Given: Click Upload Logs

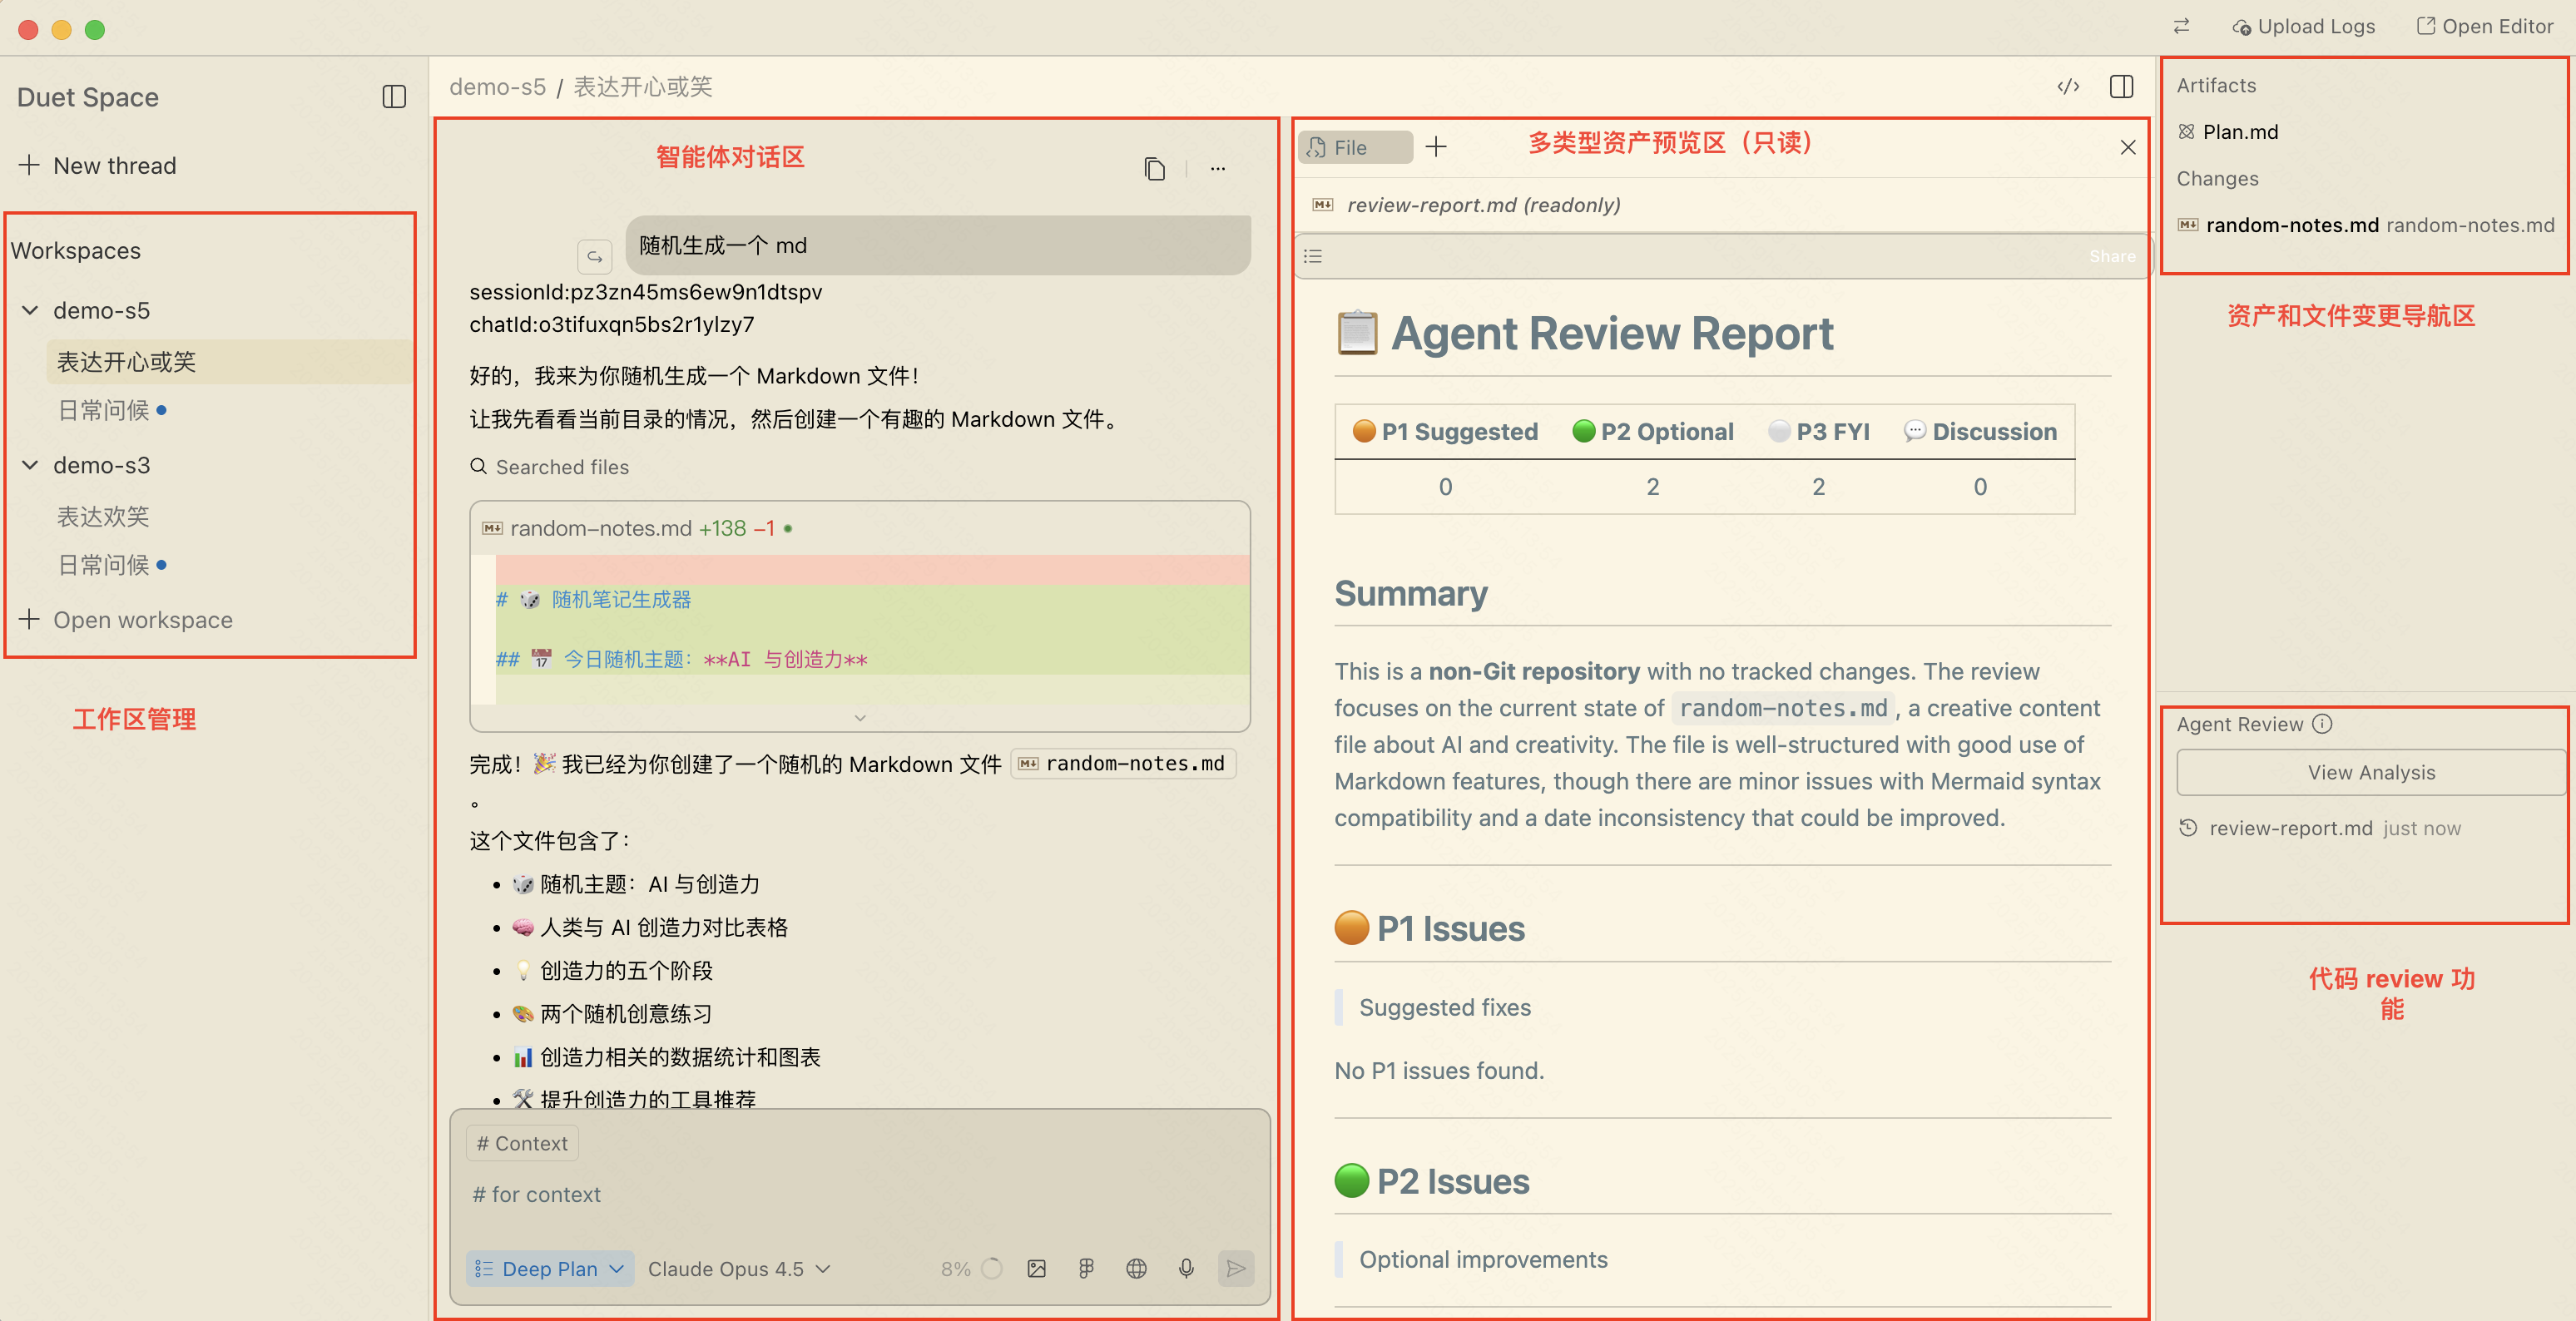Looking at the screenshot, I should click(2304, 27).
